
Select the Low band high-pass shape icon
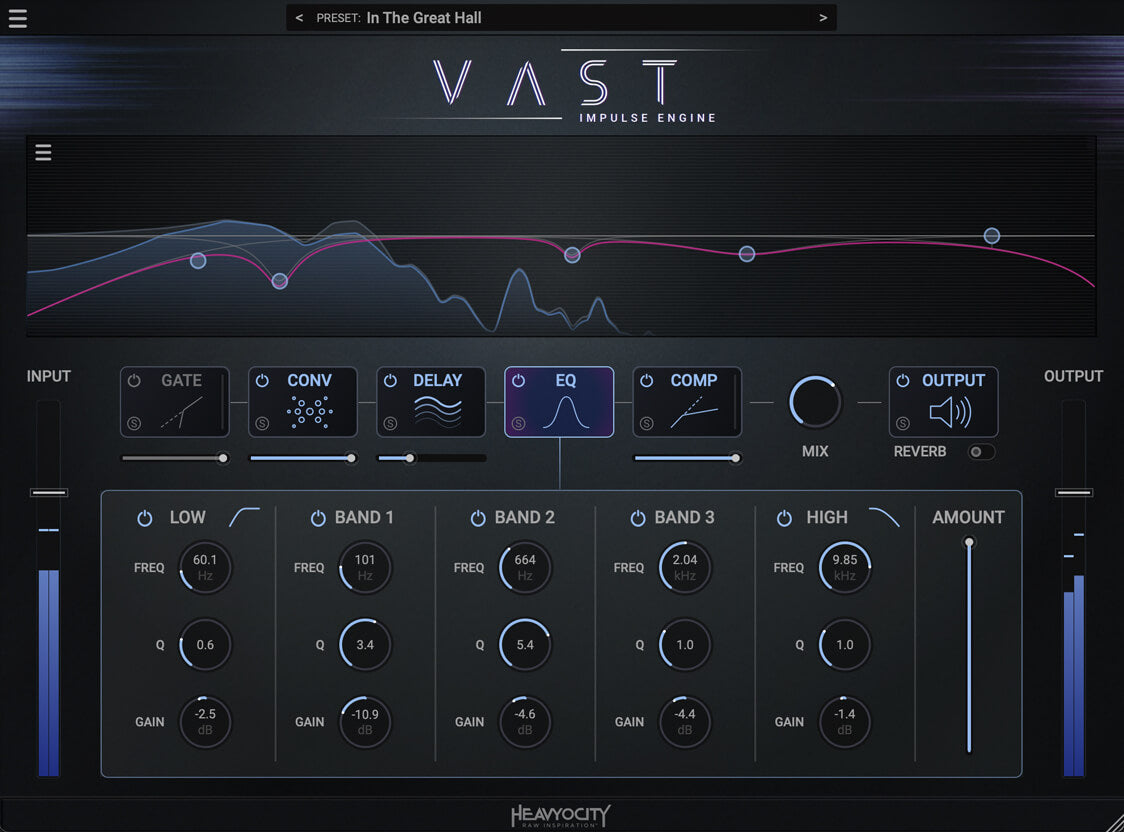tap(244, 517)
